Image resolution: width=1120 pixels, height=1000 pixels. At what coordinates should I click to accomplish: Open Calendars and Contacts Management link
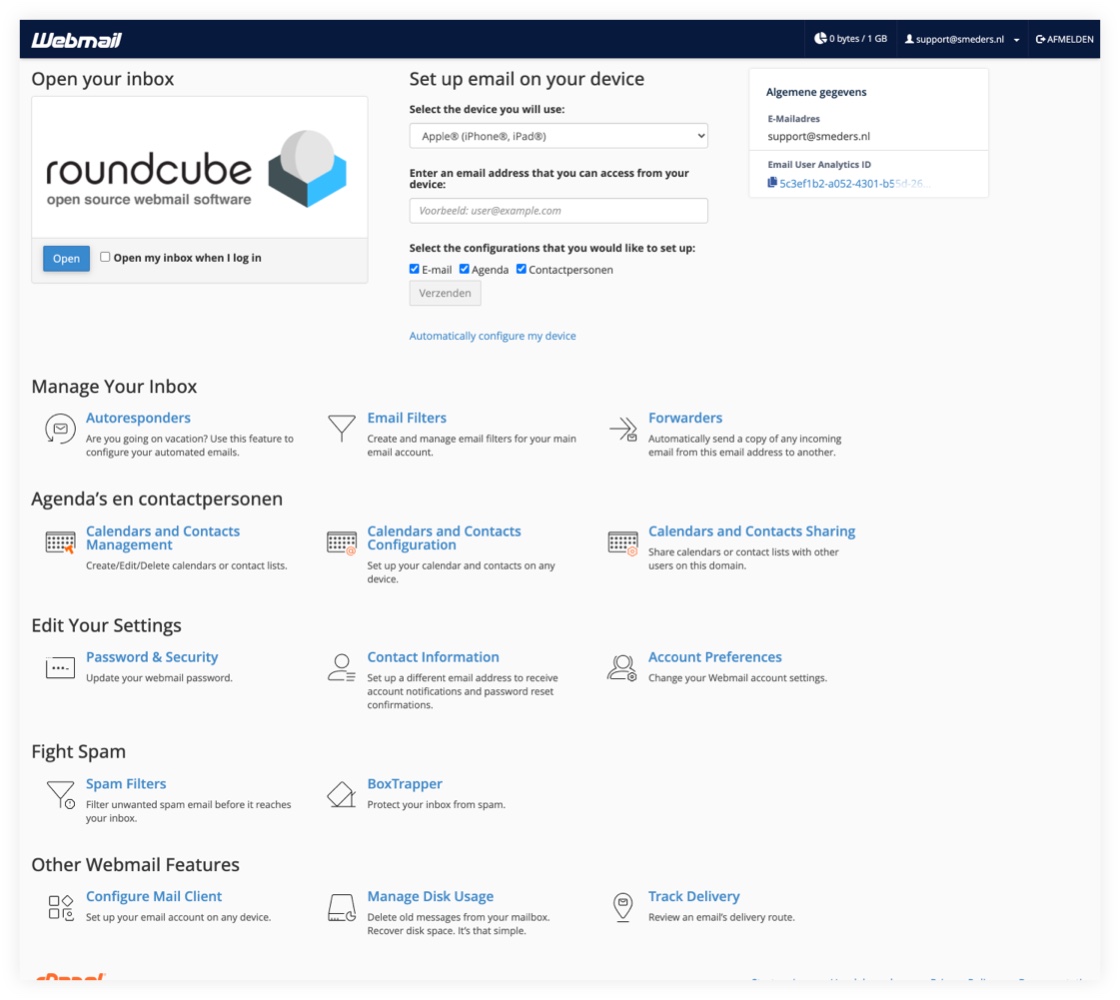point(163,538)
